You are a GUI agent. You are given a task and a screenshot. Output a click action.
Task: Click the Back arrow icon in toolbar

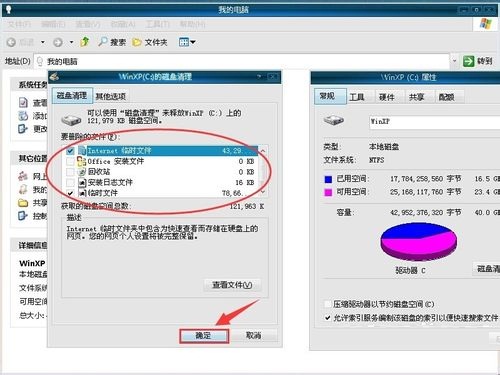pos(11,42)
